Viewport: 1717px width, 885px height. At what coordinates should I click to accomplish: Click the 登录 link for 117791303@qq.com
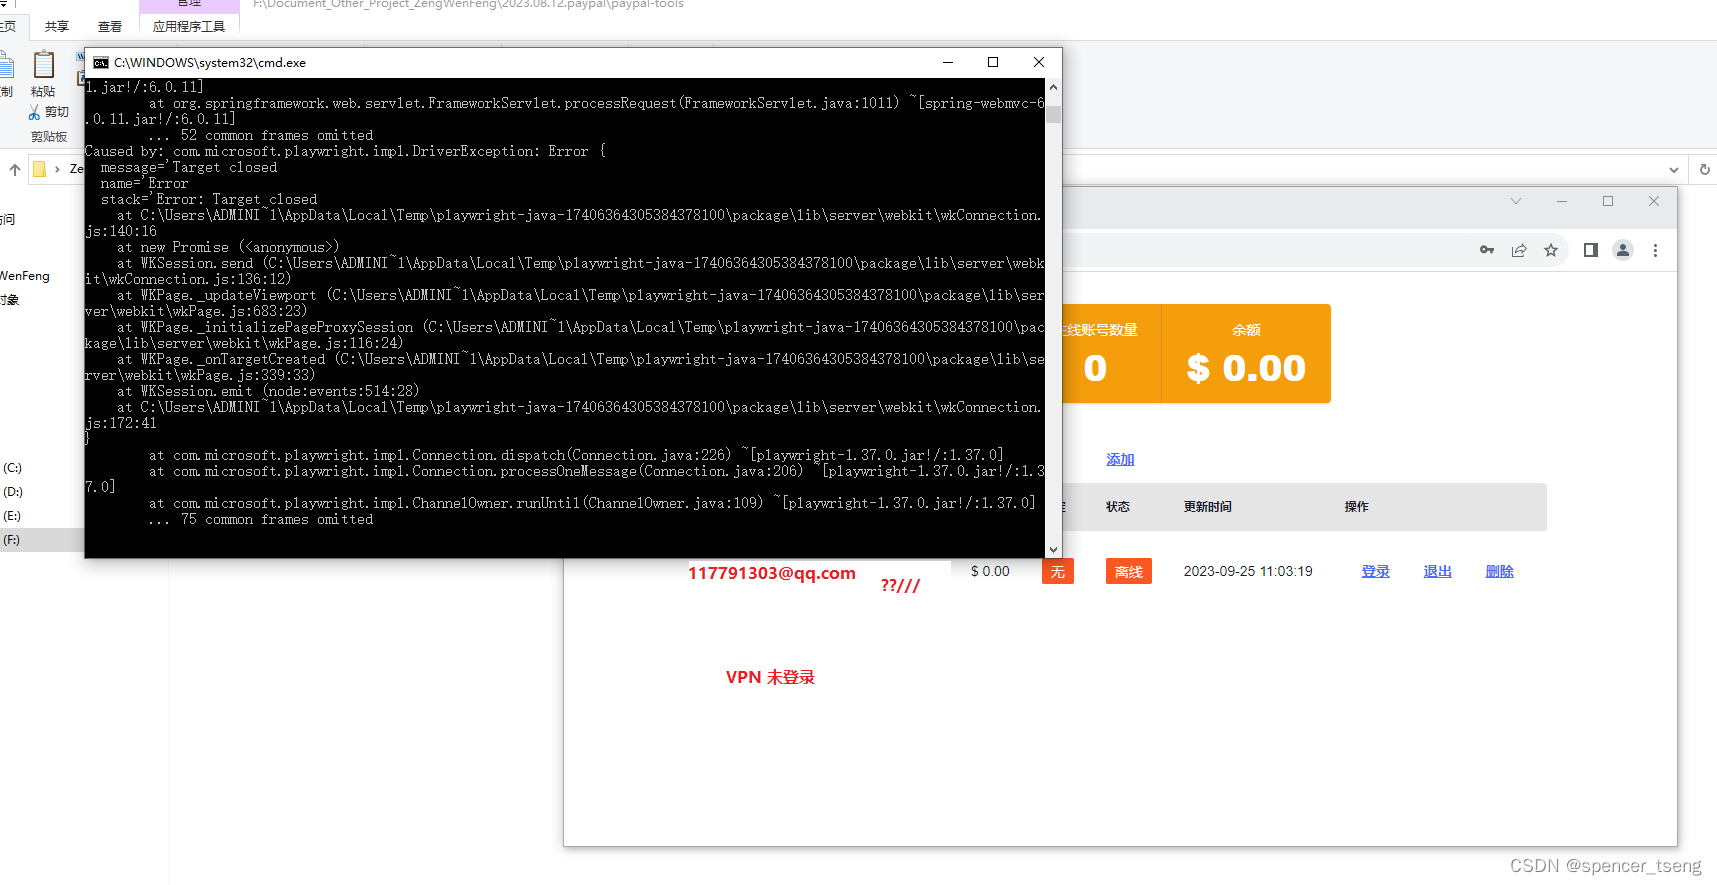coord(1376,571)
